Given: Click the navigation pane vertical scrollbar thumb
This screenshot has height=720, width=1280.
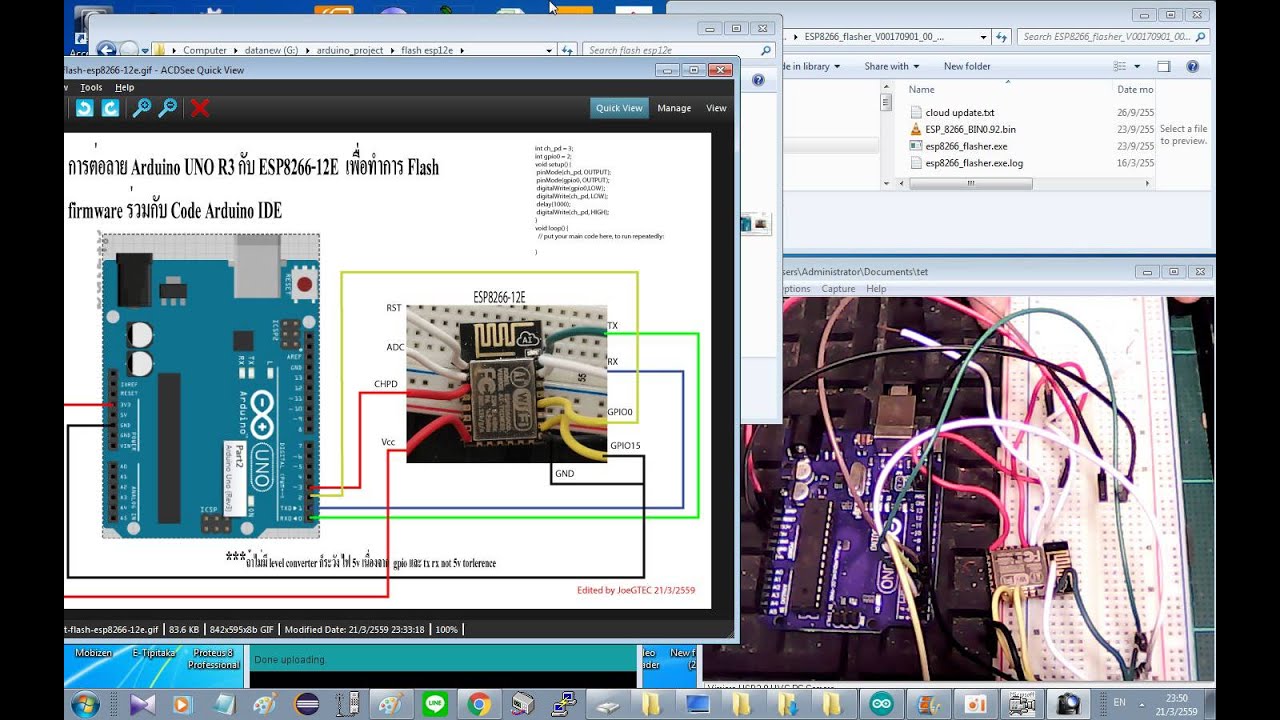Looking at the screenshot, I should tap(886, 102).
